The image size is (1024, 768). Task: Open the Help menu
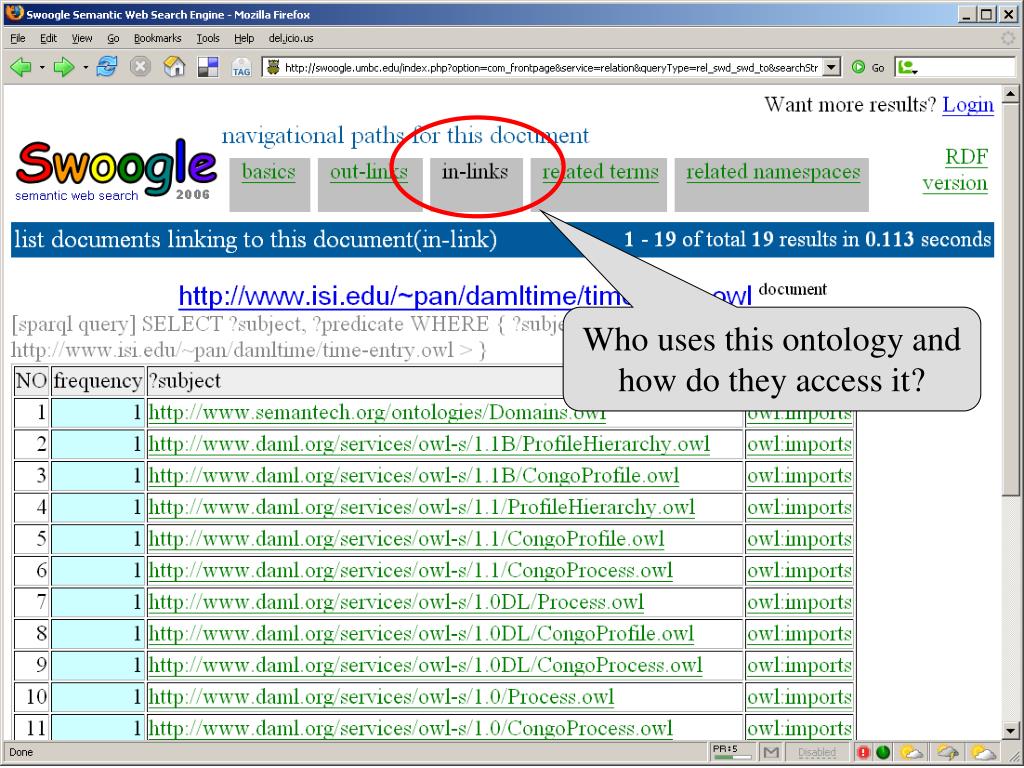point(244,39)
